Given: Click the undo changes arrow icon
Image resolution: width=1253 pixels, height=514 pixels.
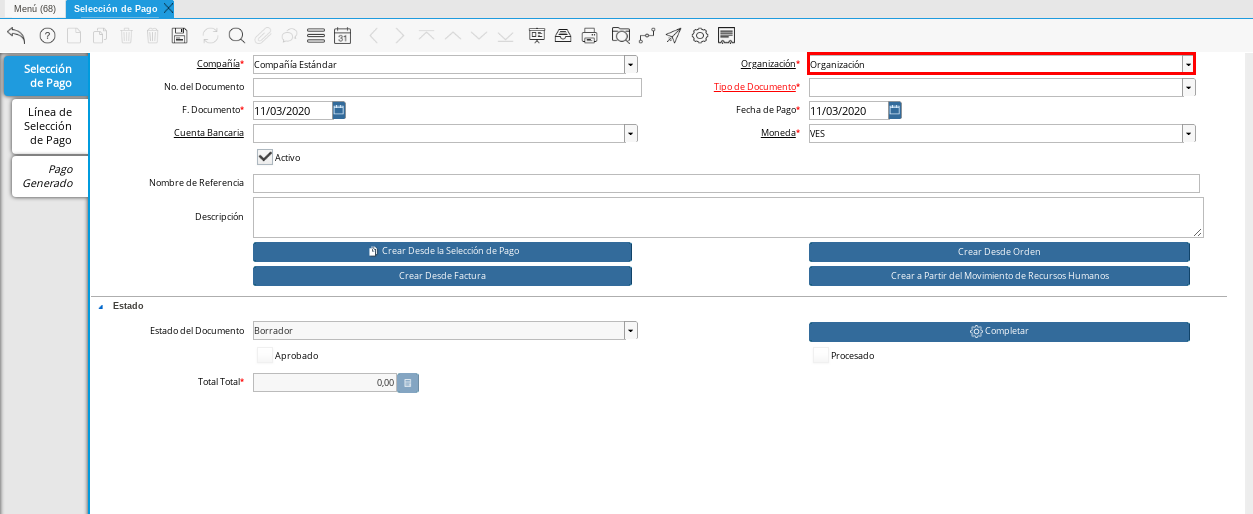Looking at the screenshot, I should (16, 35).
